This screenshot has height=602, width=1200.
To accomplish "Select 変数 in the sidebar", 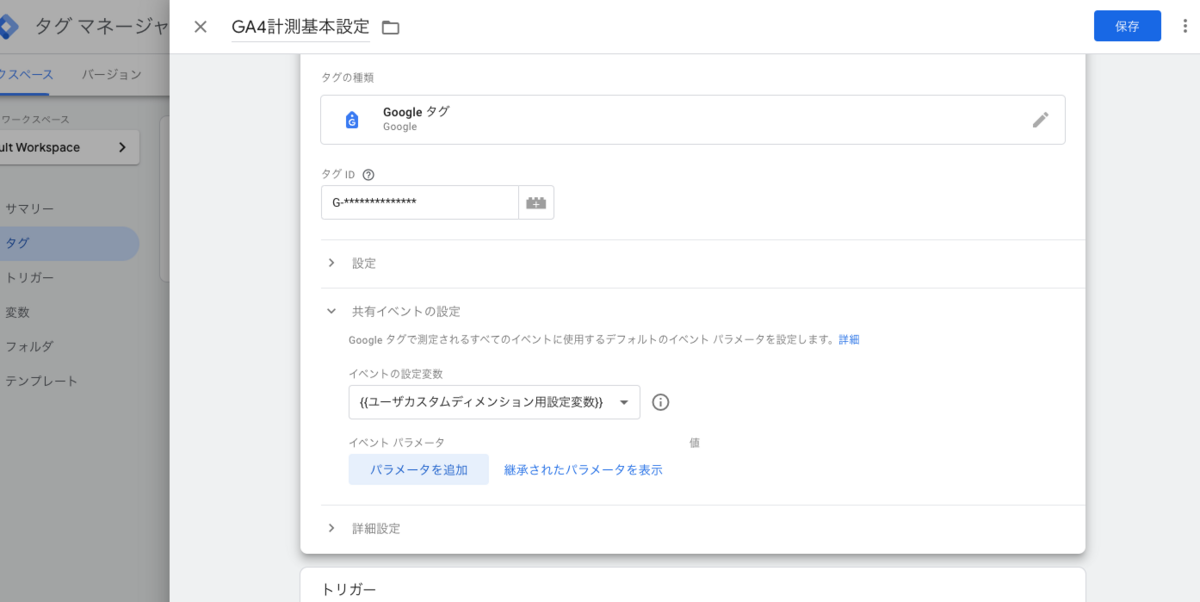I will [x=17, y=312].
